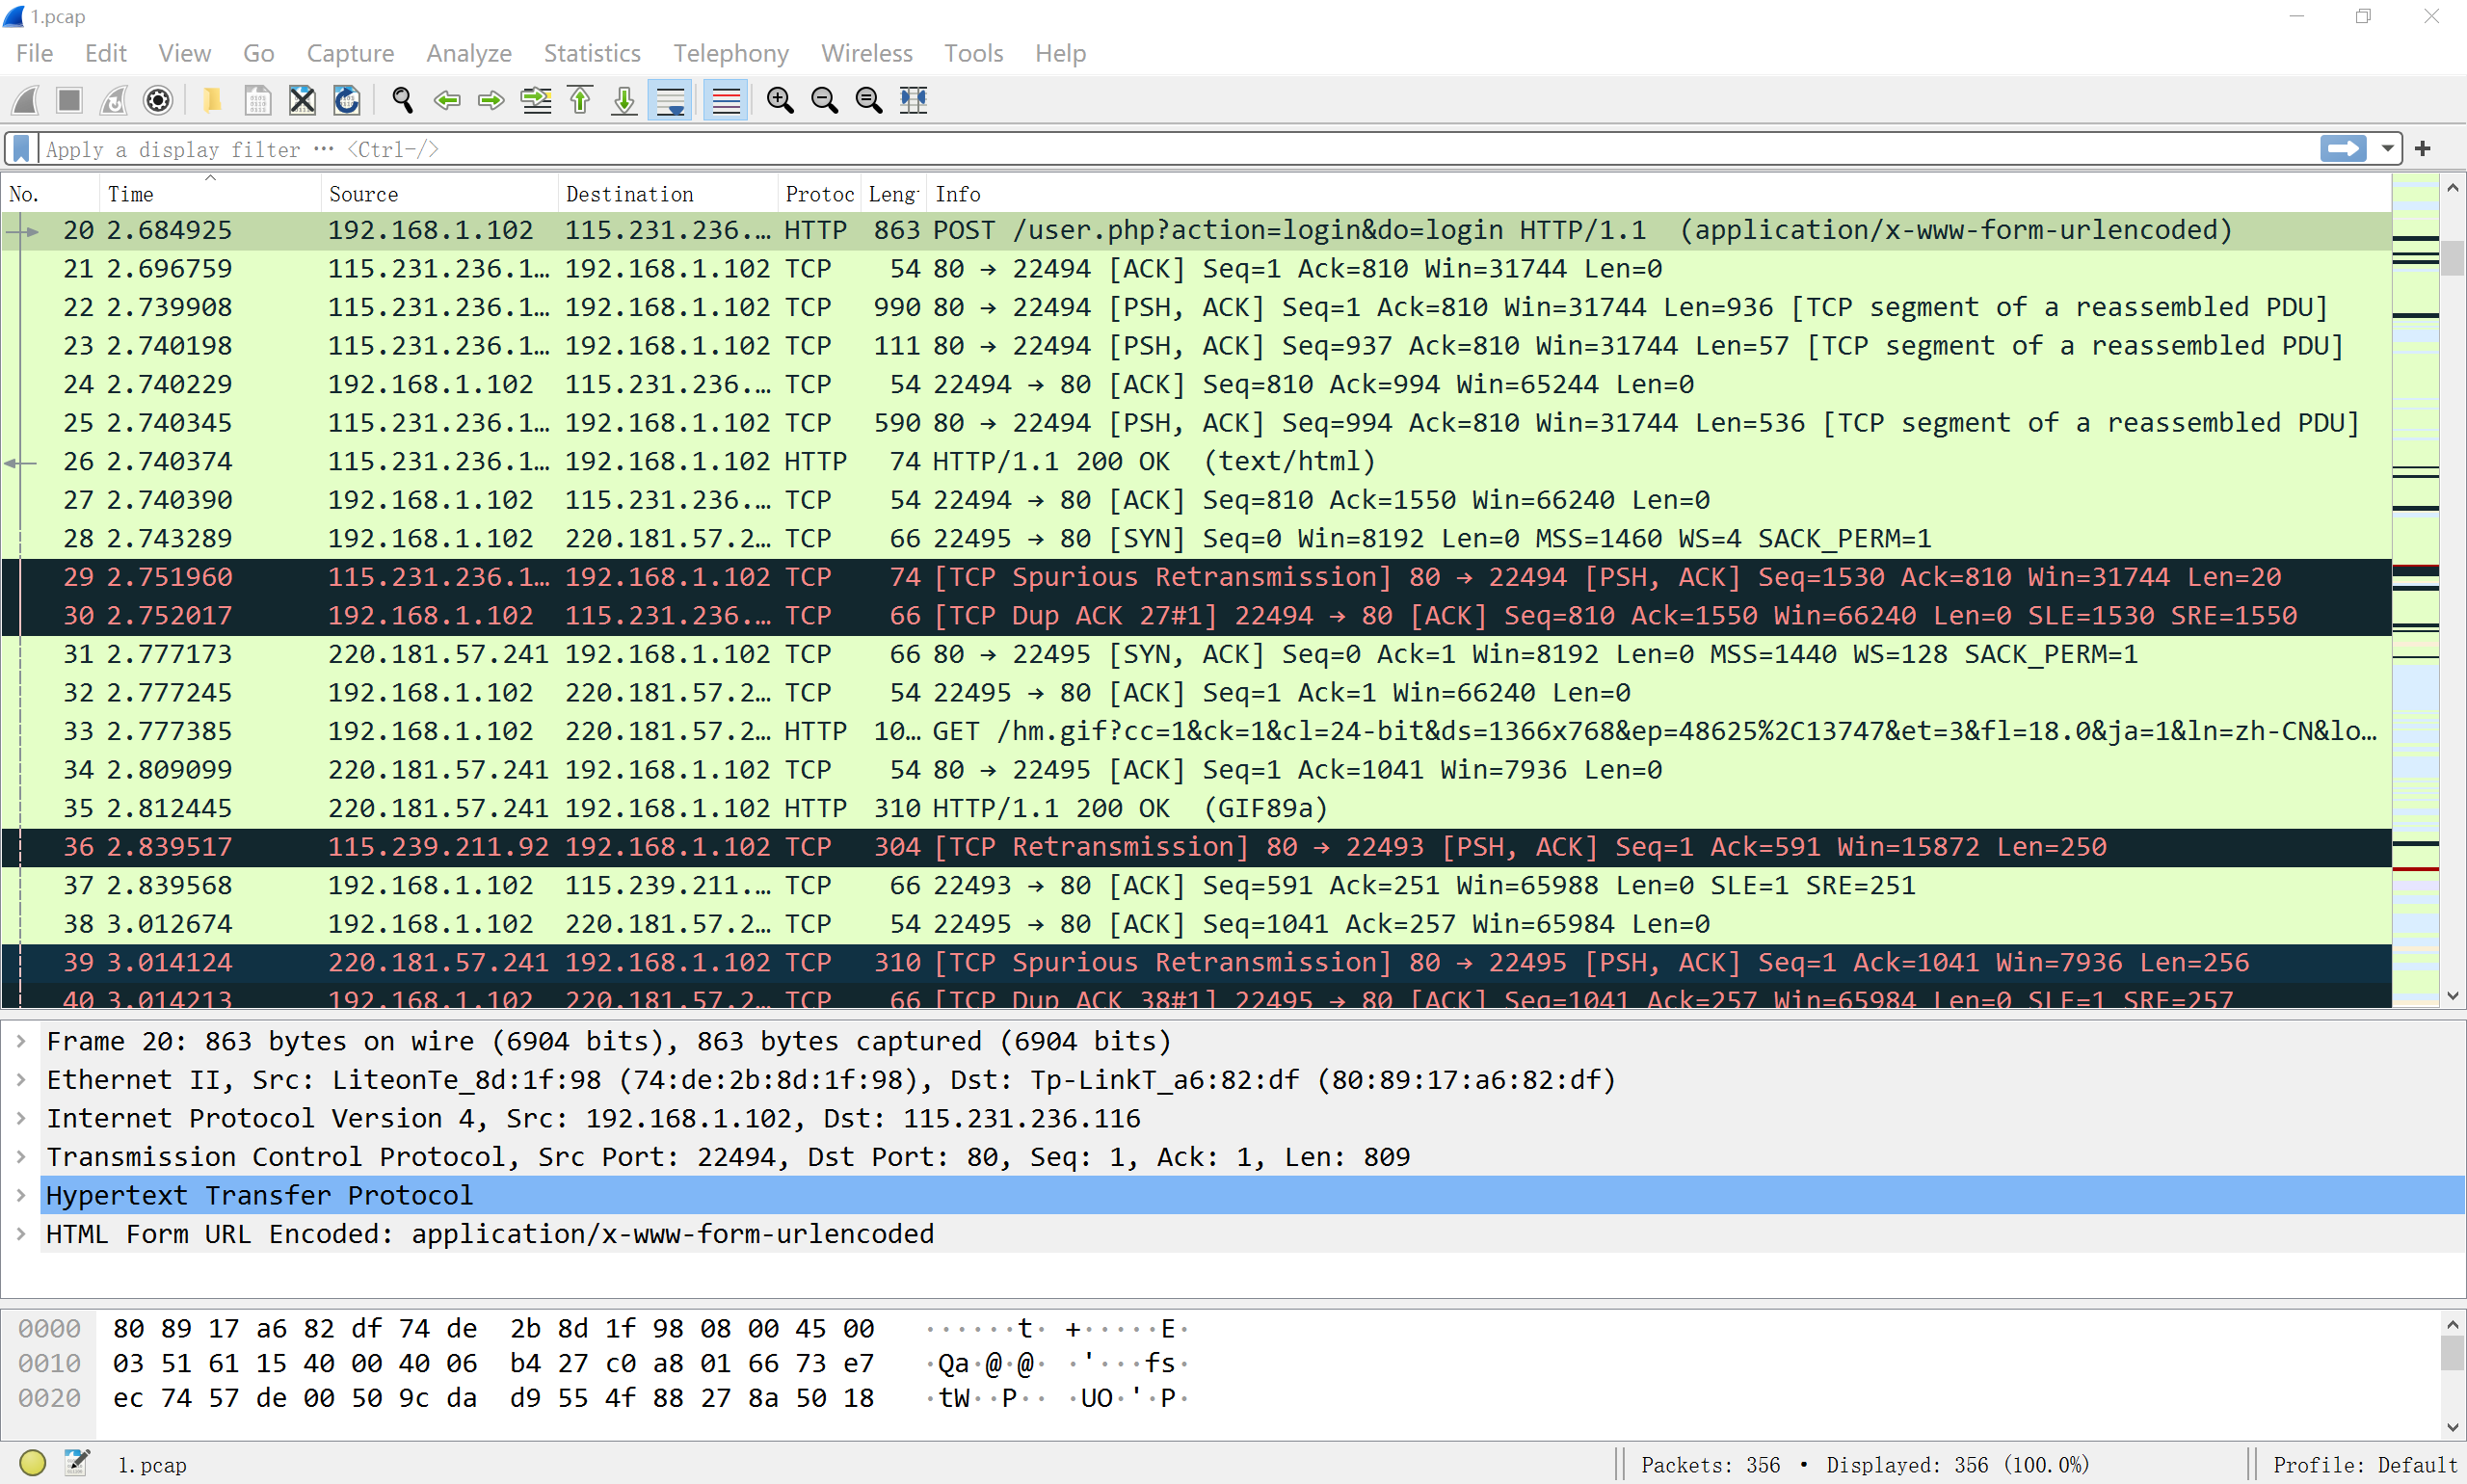Close this capture file X icon

pyautogui.click(x=302, y=100)
